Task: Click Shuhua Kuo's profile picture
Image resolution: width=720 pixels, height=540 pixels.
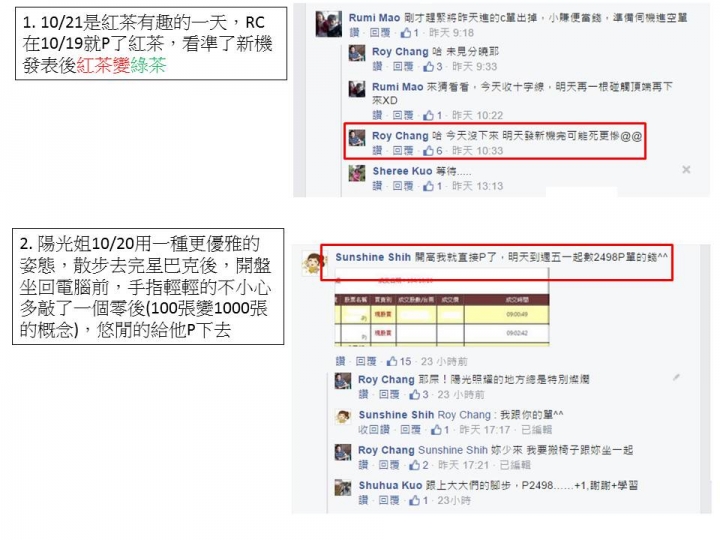Action: pyautogui.click(x=343, y=488)
